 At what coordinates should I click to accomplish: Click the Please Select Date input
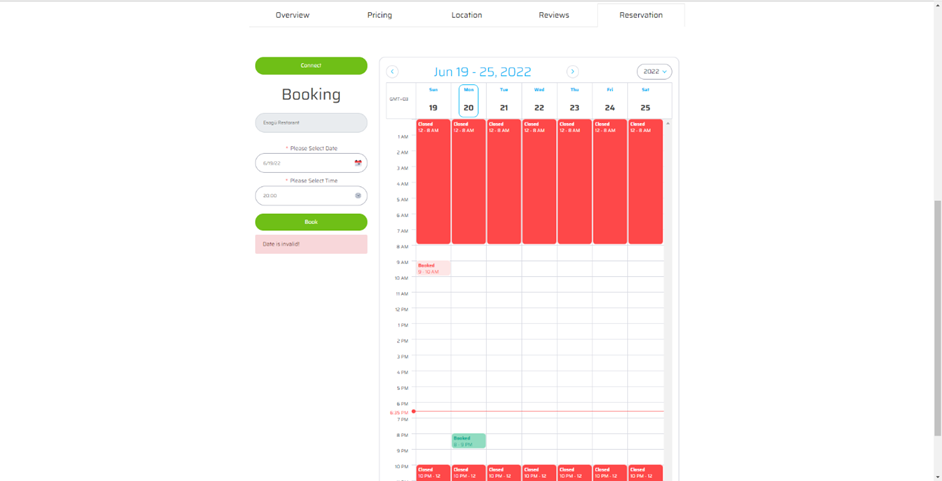tap(311, 163)
